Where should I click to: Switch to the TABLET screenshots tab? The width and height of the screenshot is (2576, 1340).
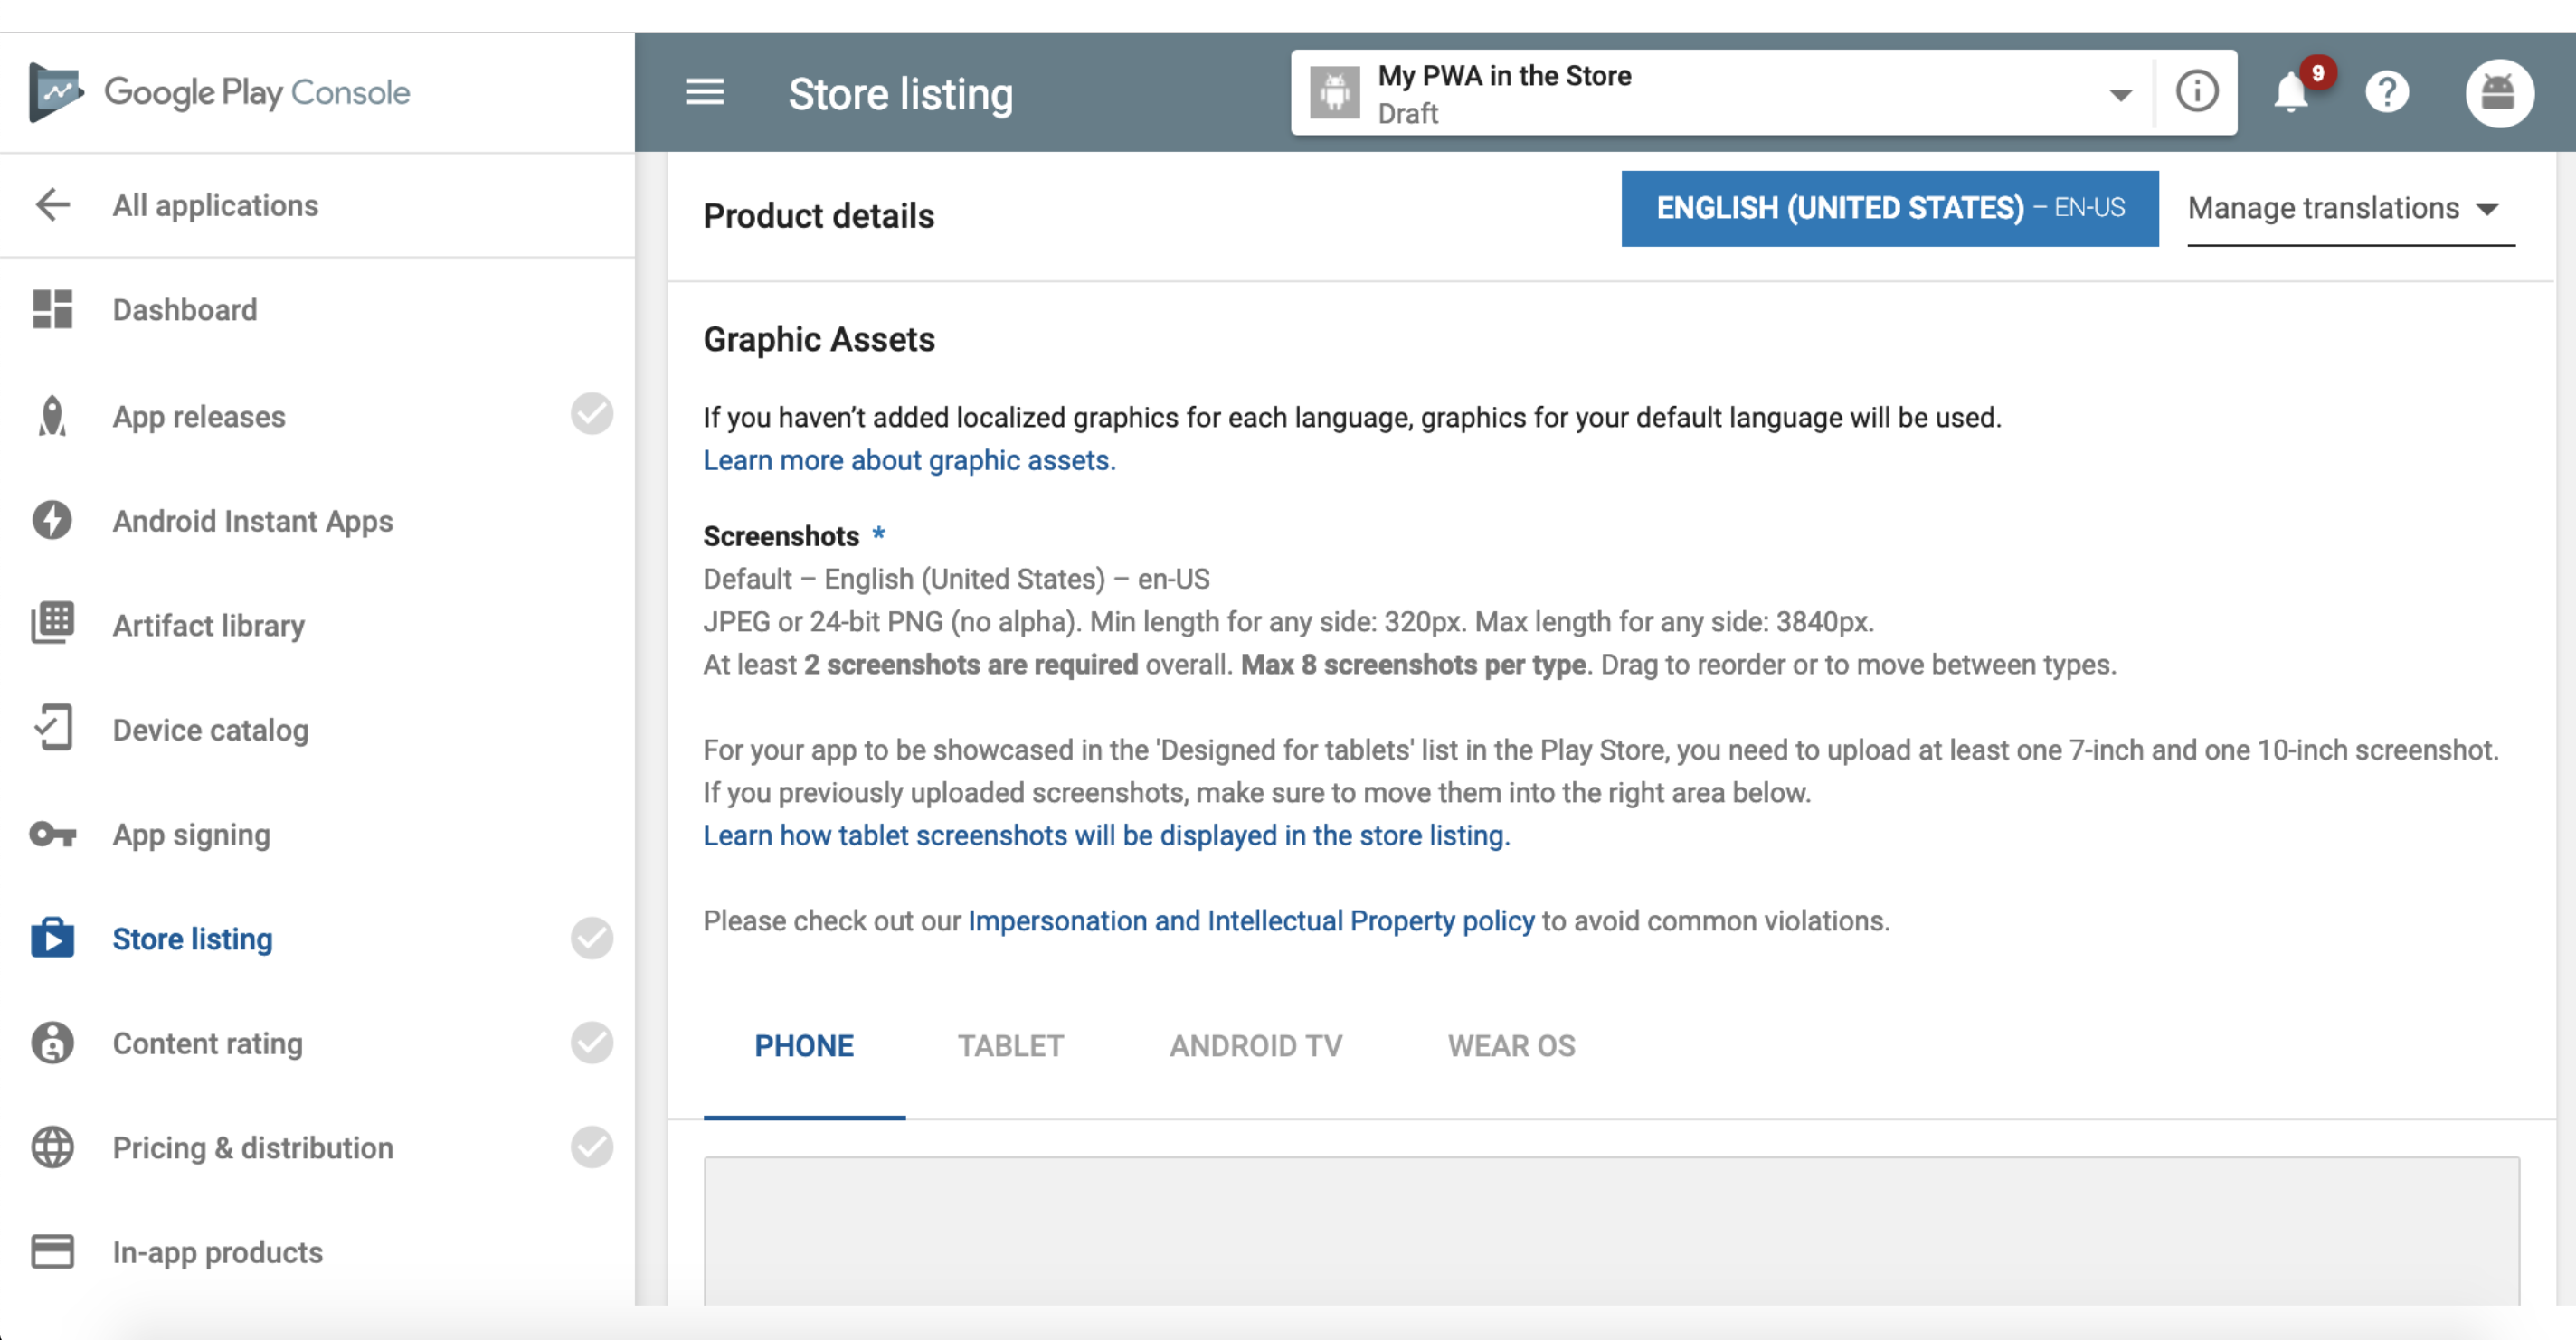coord(1010,1045)
